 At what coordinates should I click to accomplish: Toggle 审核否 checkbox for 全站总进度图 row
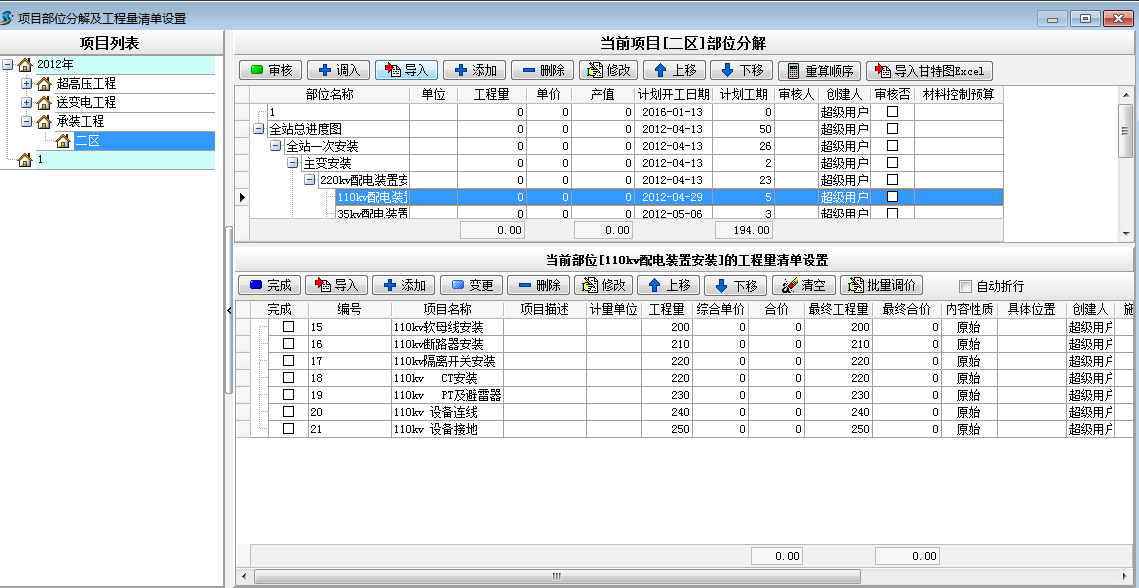[893, 129]
